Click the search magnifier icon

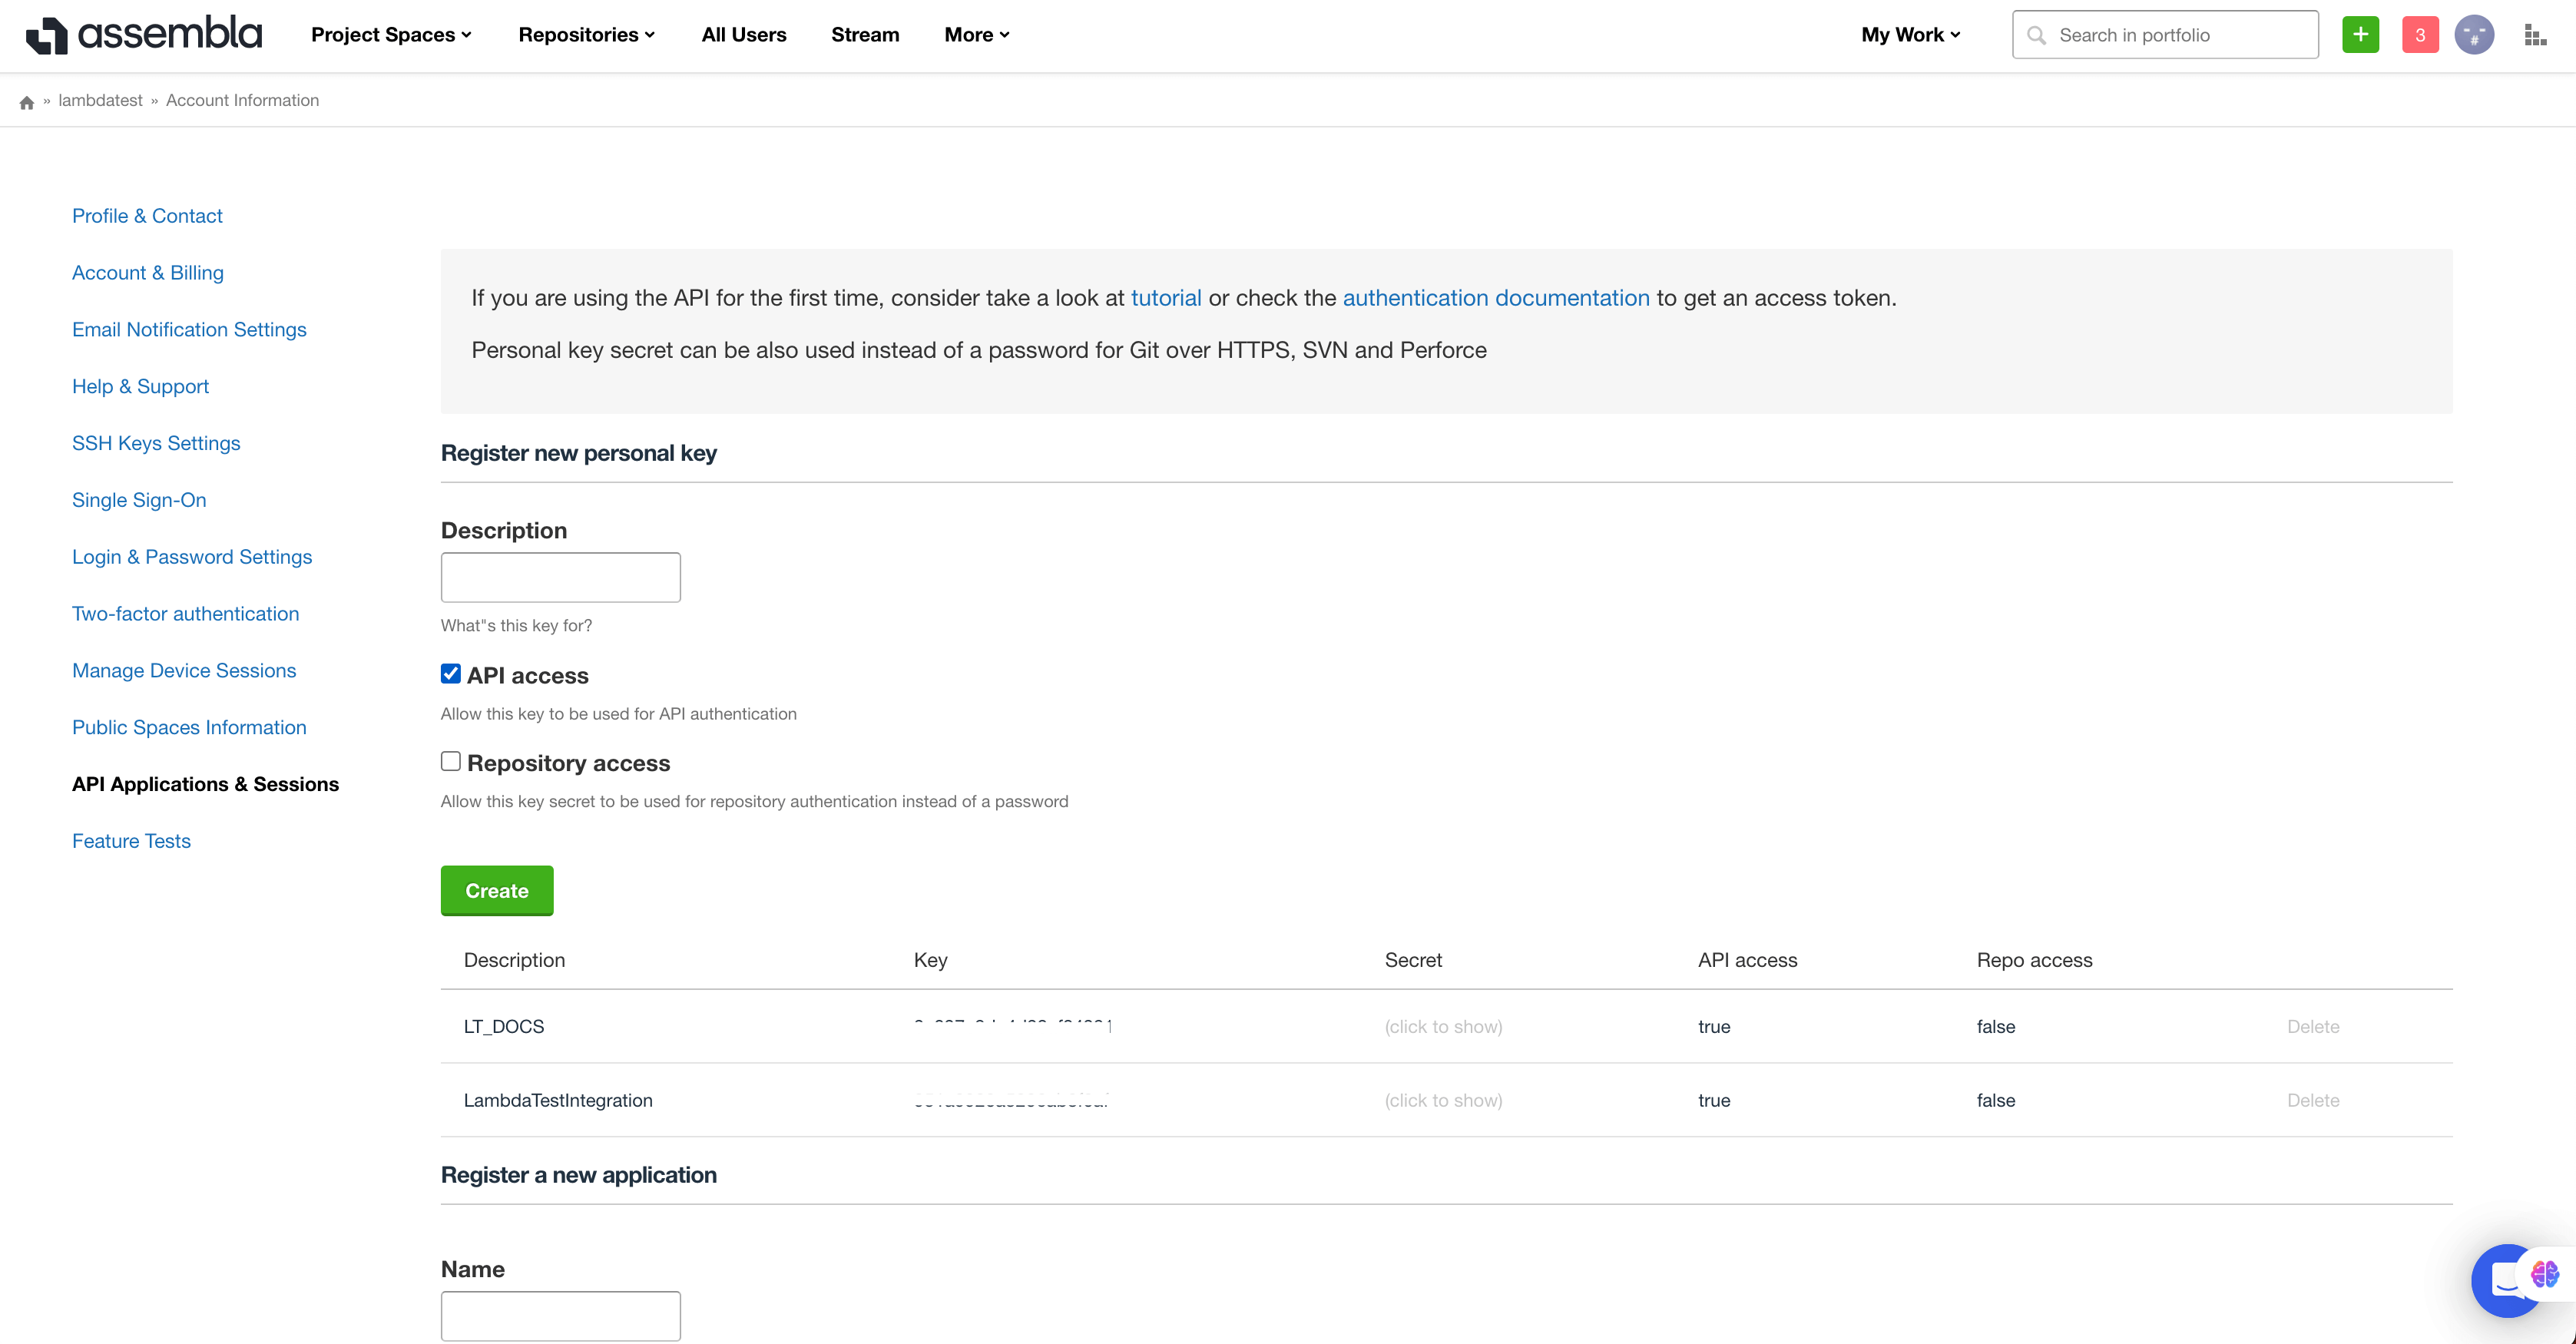point(2036,35)
